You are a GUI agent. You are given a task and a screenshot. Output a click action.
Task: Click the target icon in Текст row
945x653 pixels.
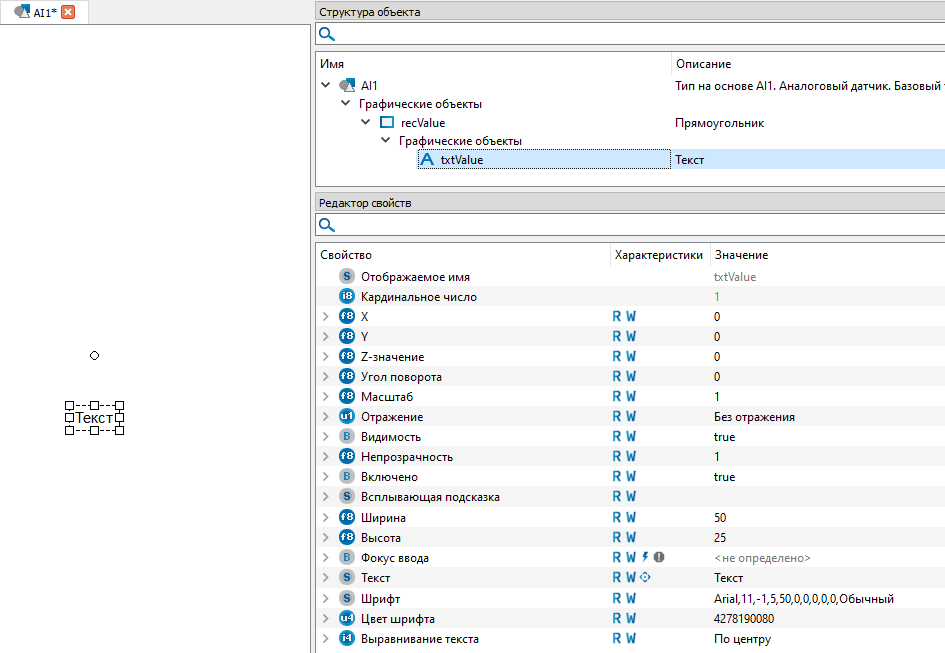[x=645, y=577]
